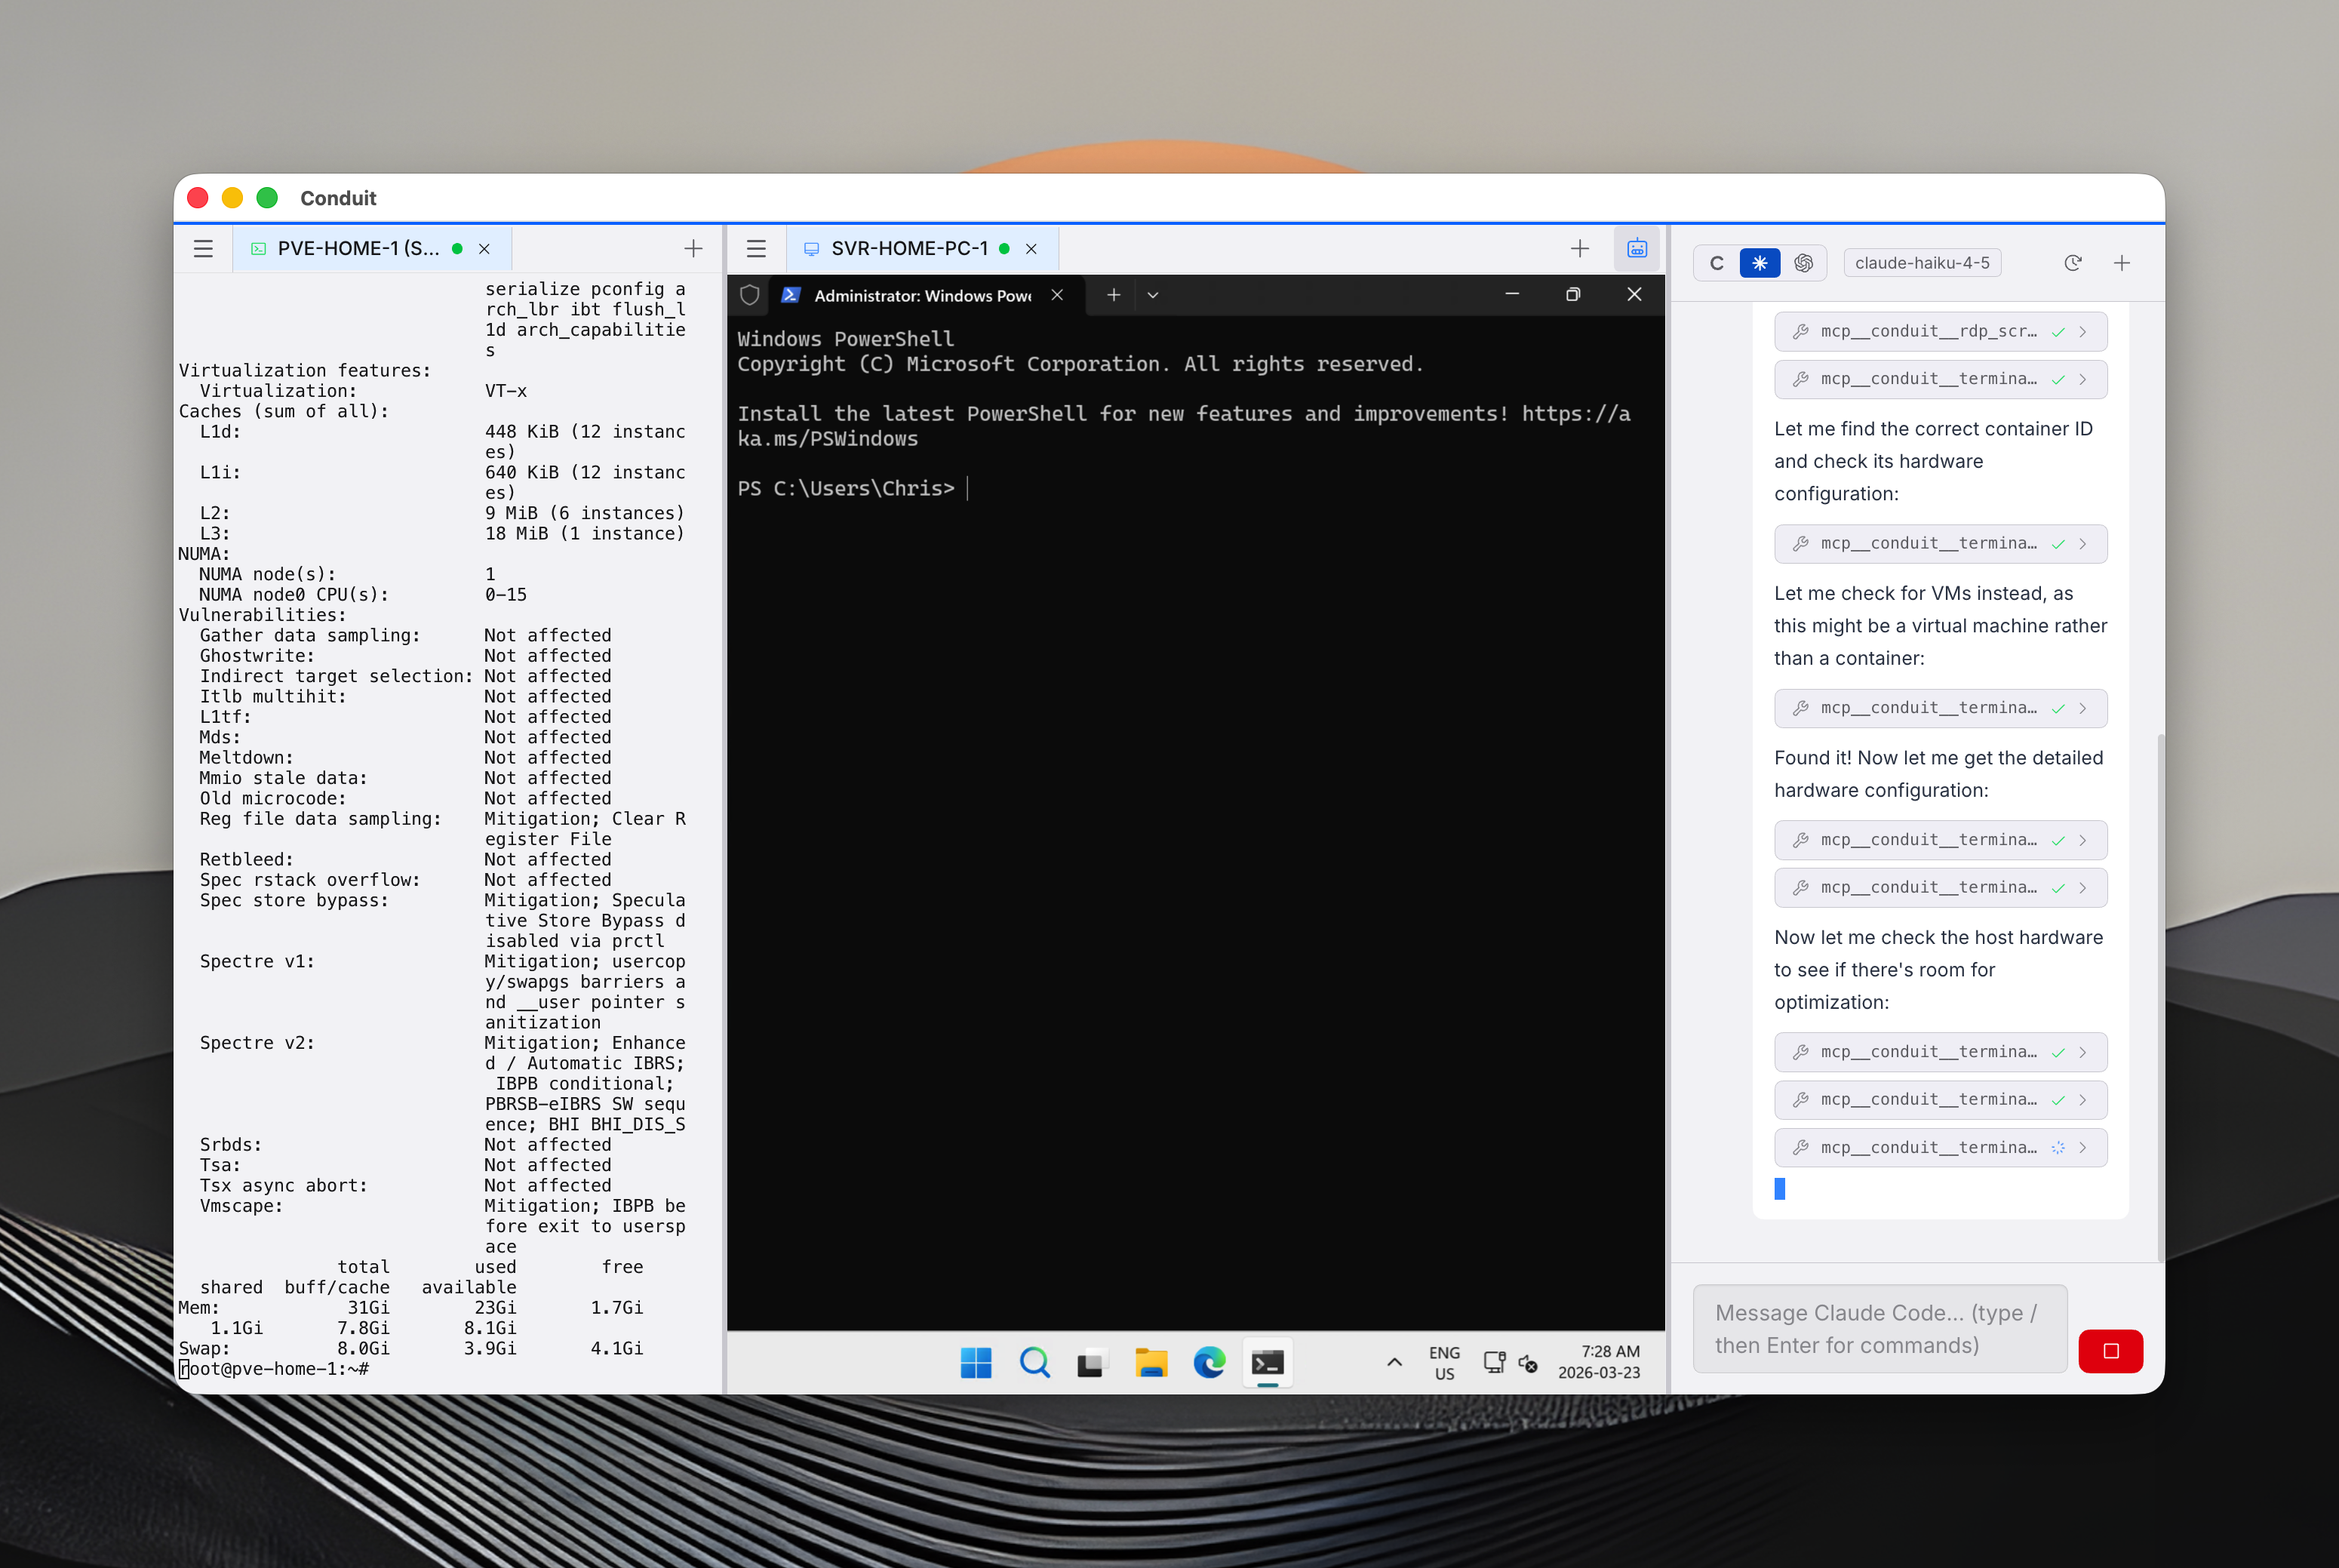Viewport: 2339px width, 1568px height.
Task: Open Windows Start menu in remote desktop
Action: tap(975, 1362)
